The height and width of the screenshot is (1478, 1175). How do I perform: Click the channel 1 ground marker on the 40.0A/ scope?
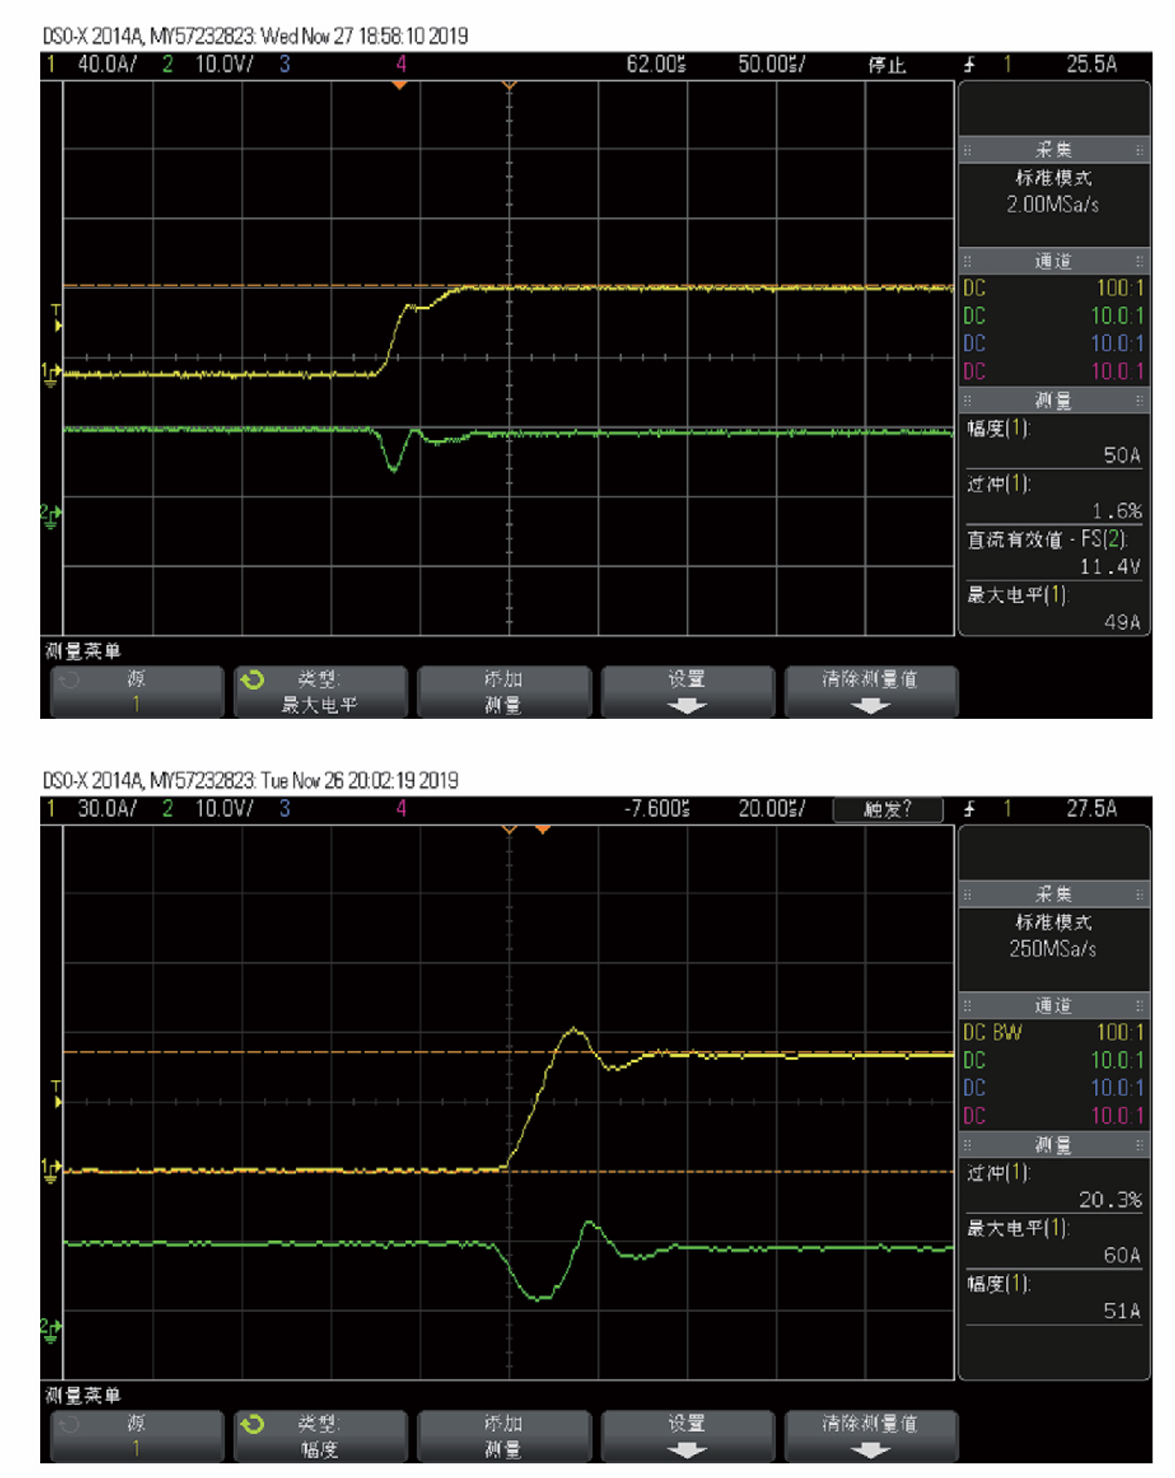[x=50, y=375]
